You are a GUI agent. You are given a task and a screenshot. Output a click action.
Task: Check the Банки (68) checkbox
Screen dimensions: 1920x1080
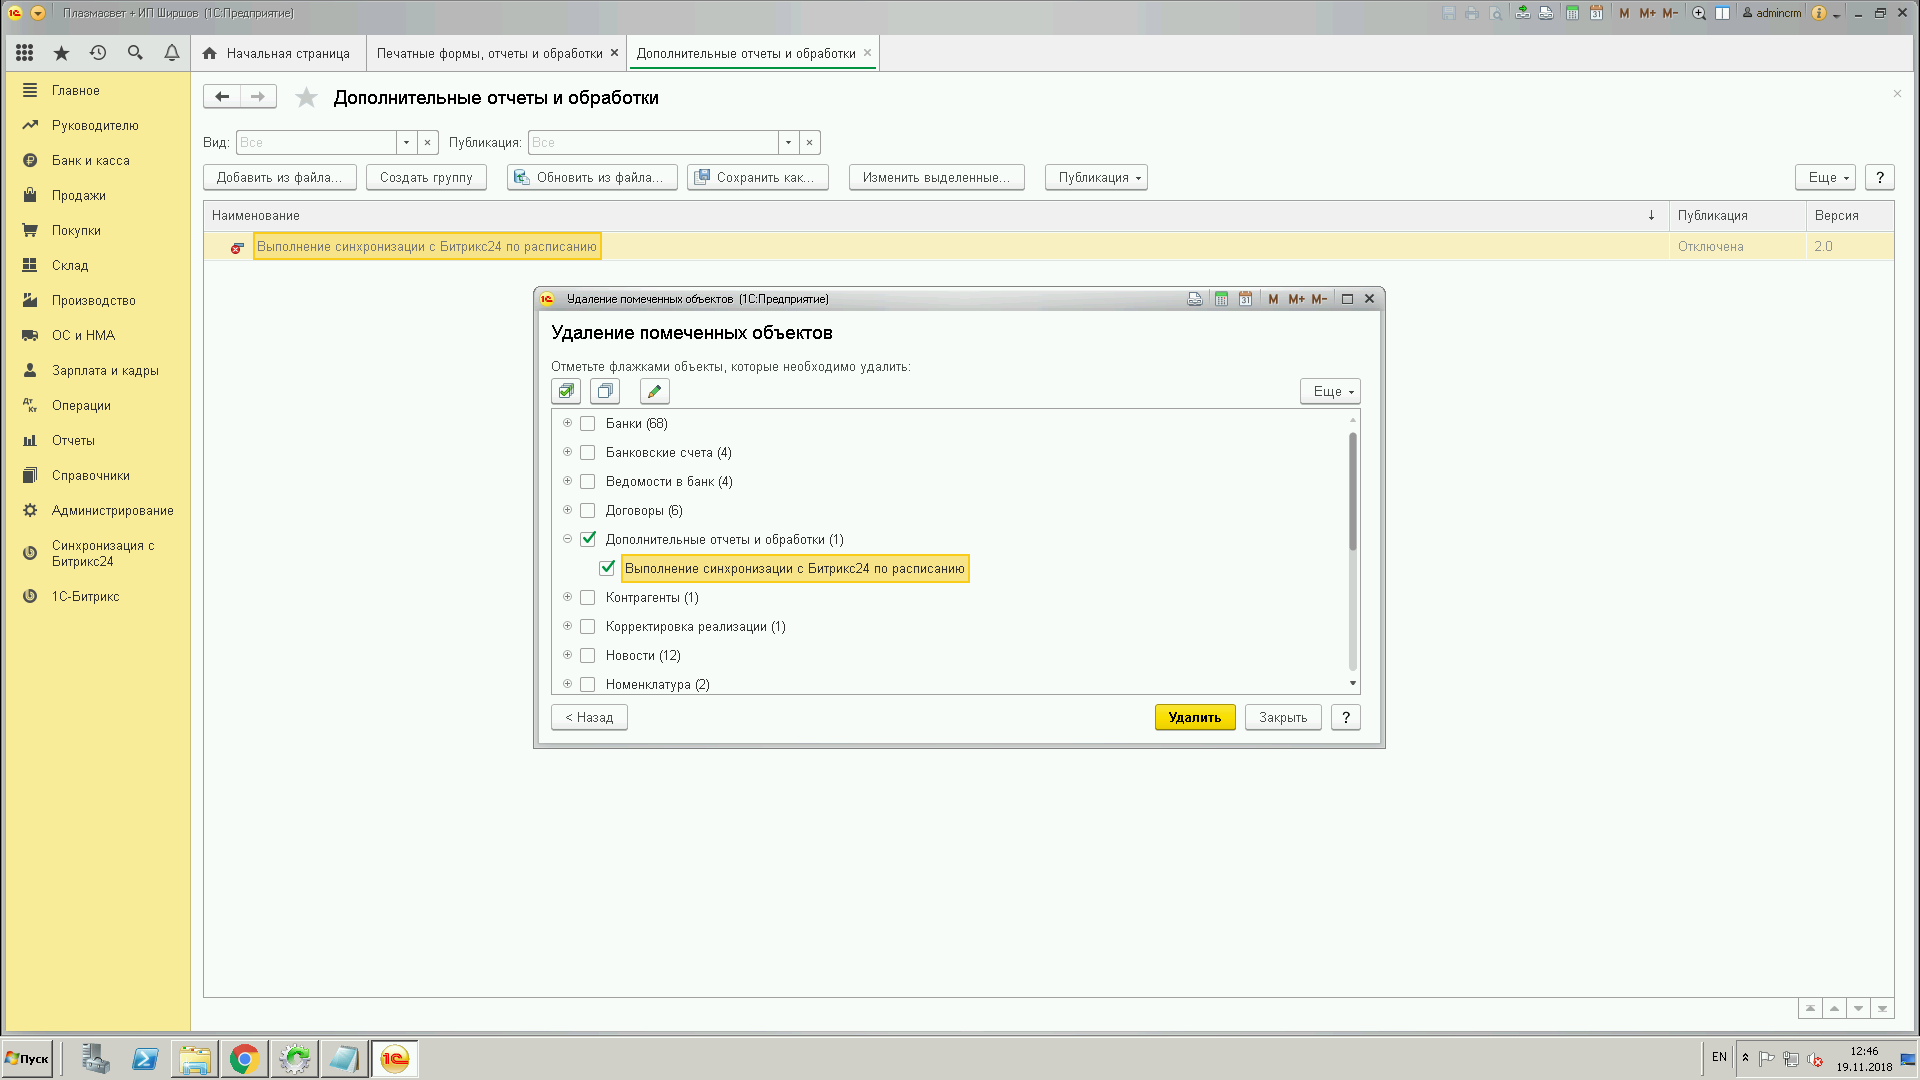click(x=588, y=424)
